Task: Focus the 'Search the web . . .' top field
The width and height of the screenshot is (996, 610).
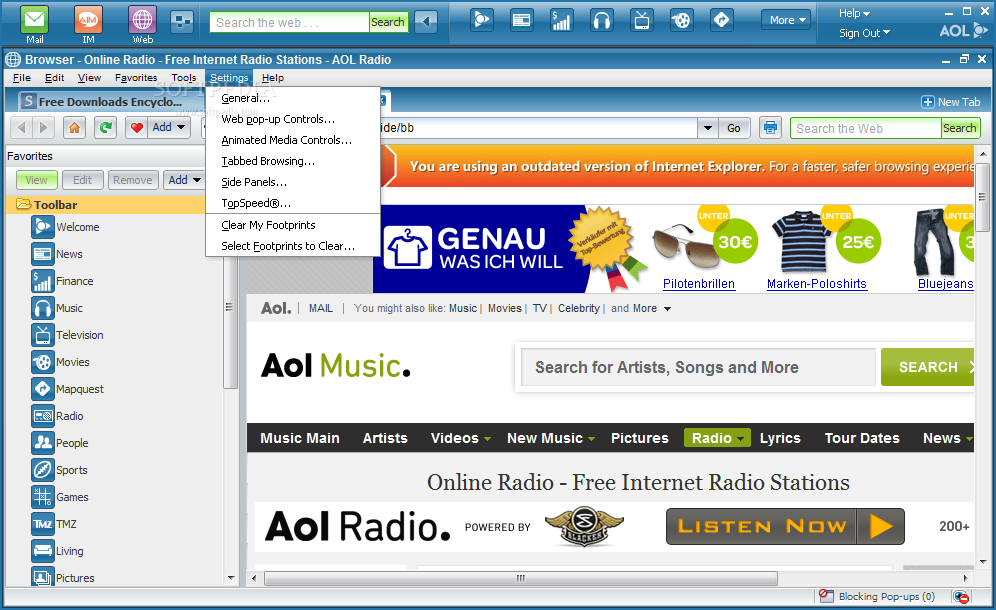Action: pos(289,22)
